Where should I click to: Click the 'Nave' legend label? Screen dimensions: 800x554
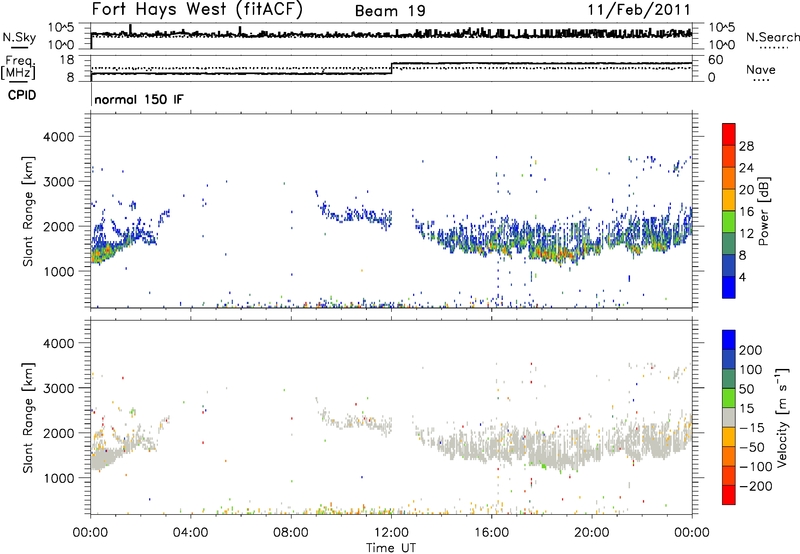761,70
